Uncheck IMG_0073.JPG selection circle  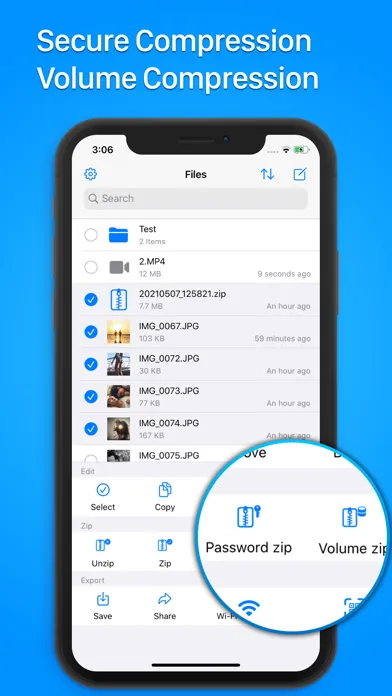point(91,396)
